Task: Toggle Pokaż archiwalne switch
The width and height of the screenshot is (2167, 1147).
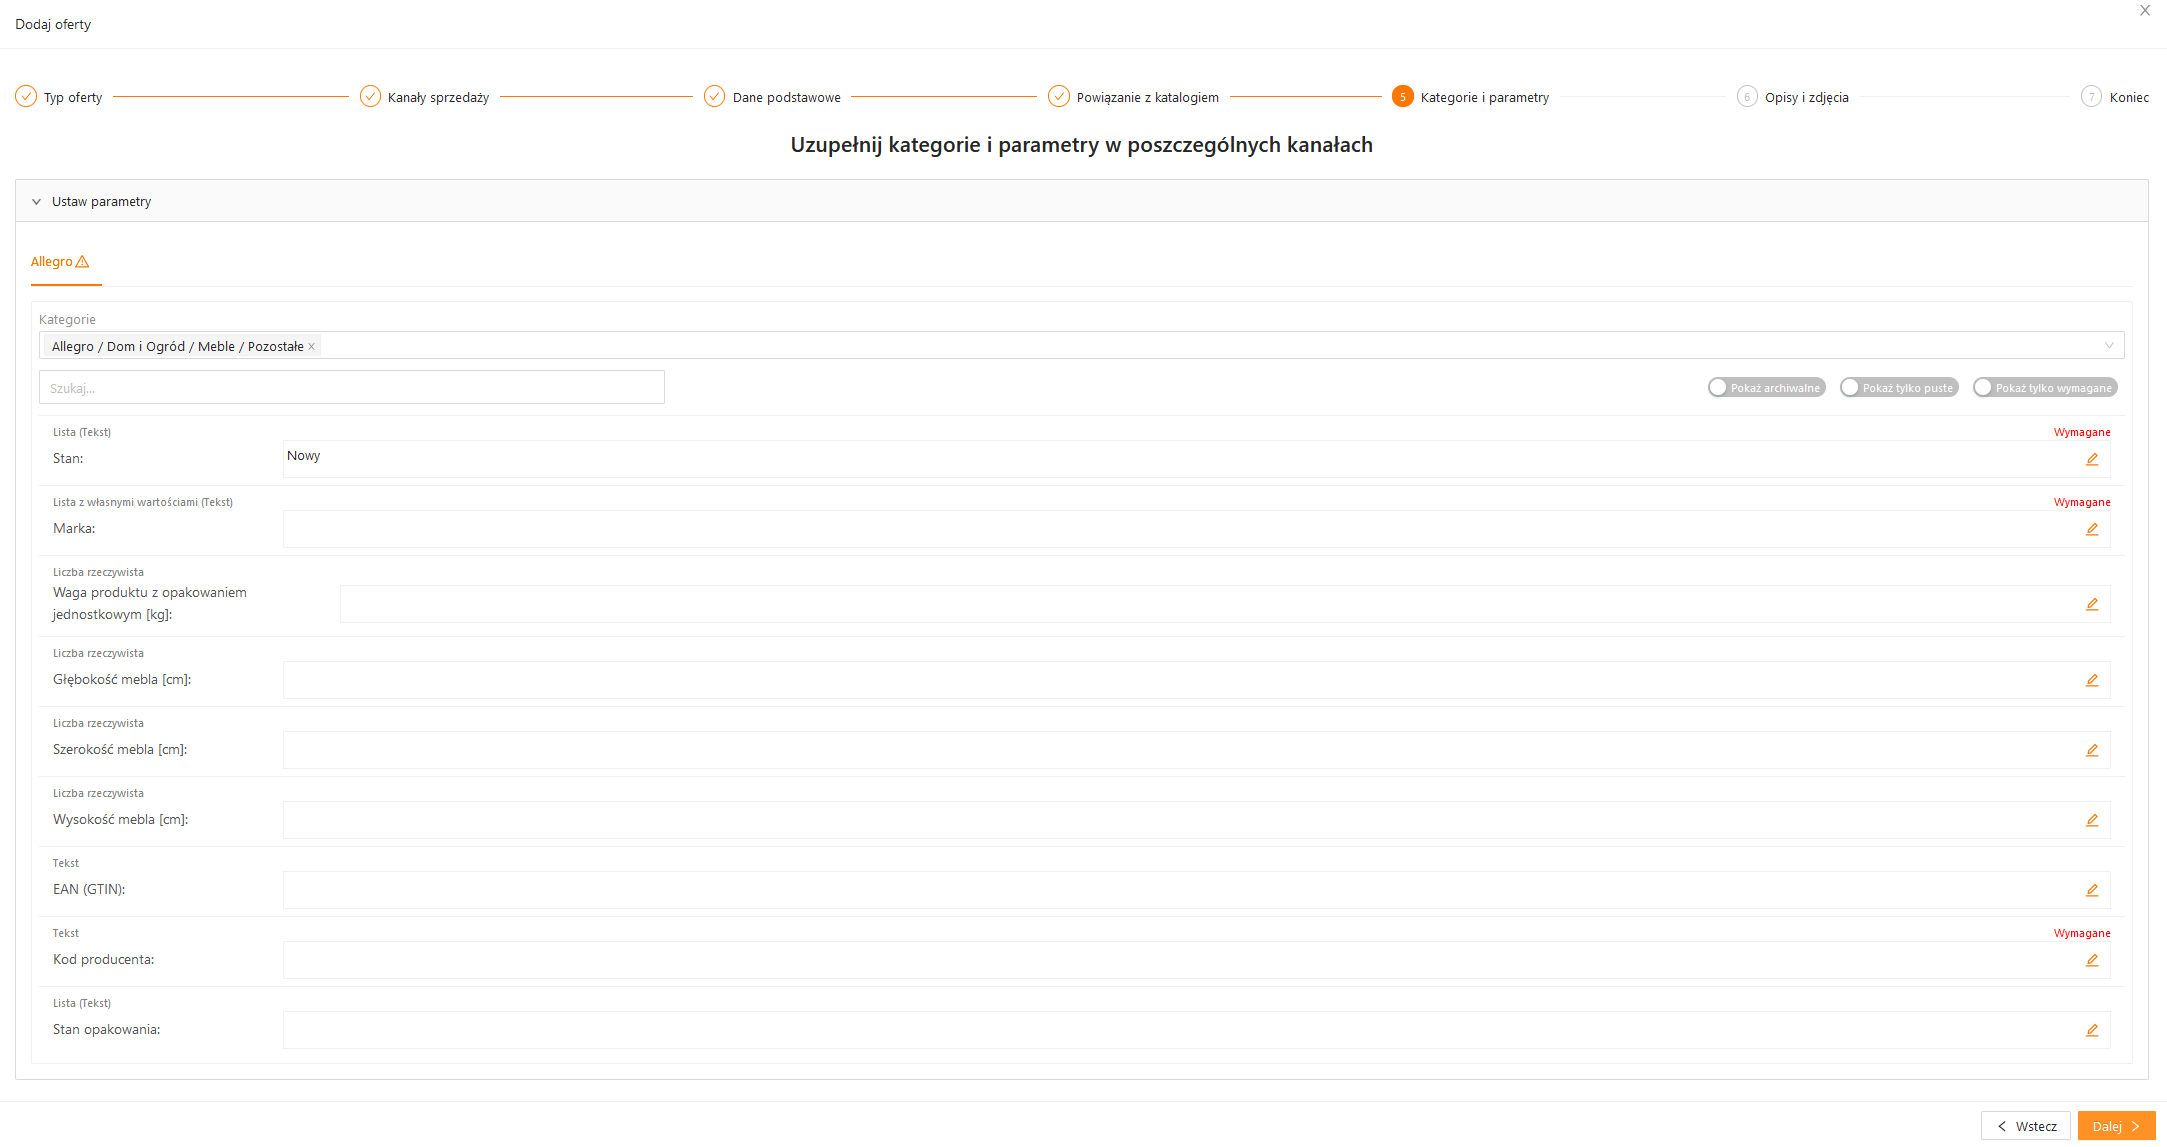Action: pyautogui.click(x=1765, y=388)
